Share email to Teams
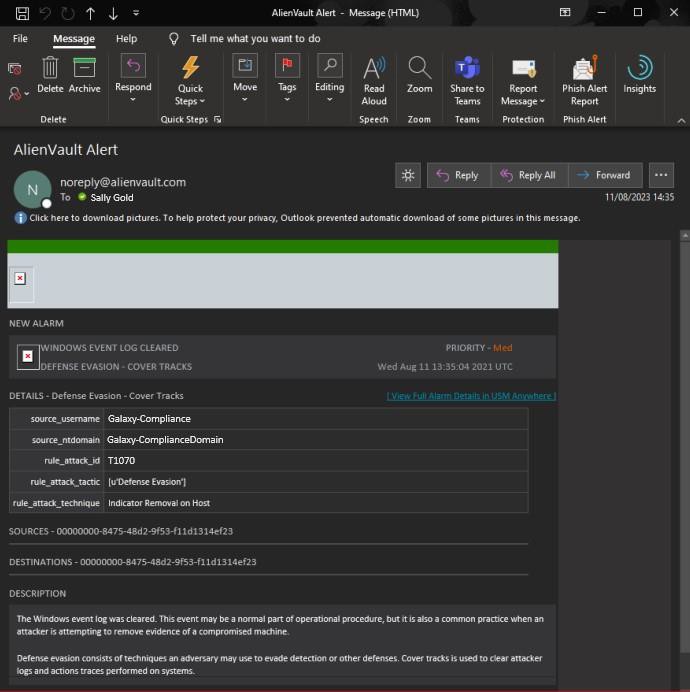 tap(467, 79)
